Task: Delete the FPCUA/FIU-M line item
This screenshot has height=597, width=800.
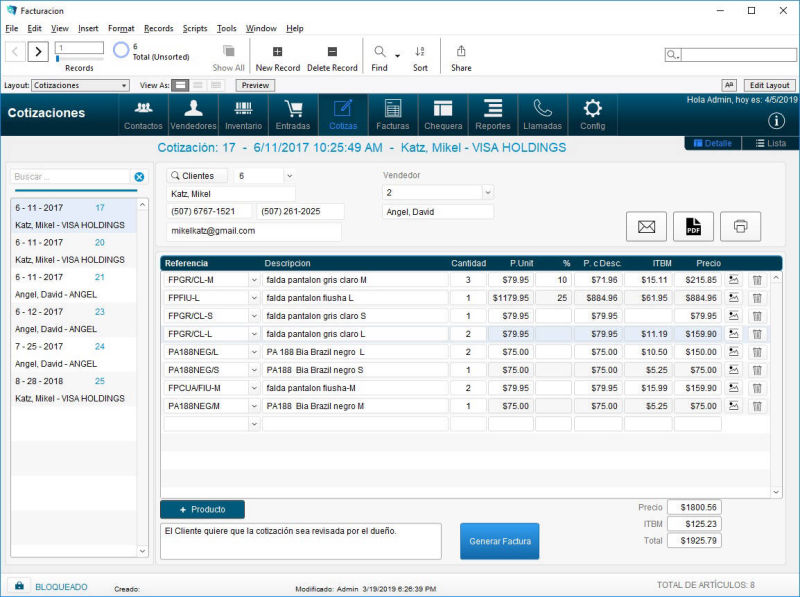Action: point(757,388)
